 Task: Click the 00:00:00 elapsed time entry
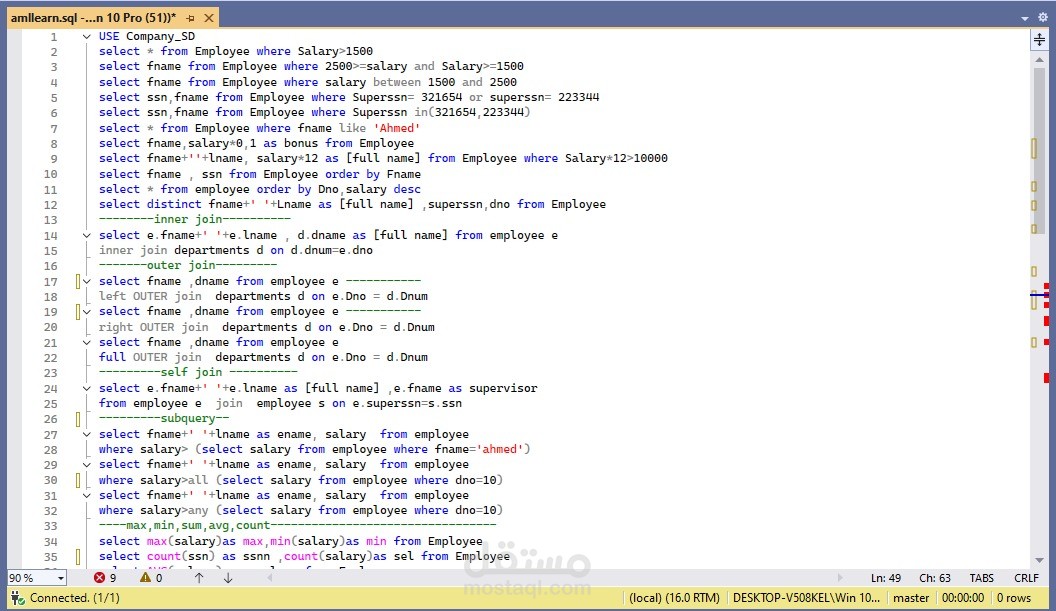(963, 598)
